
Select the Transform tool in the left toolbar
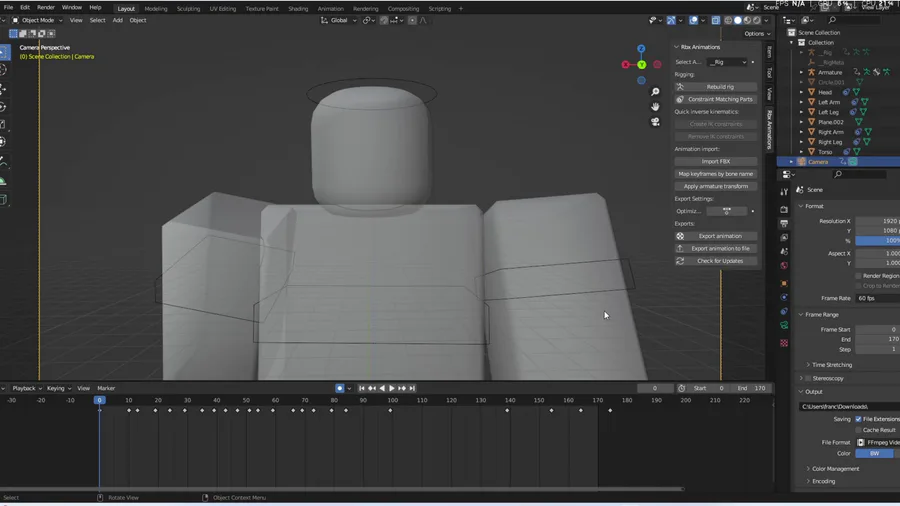tap(3, 142)
